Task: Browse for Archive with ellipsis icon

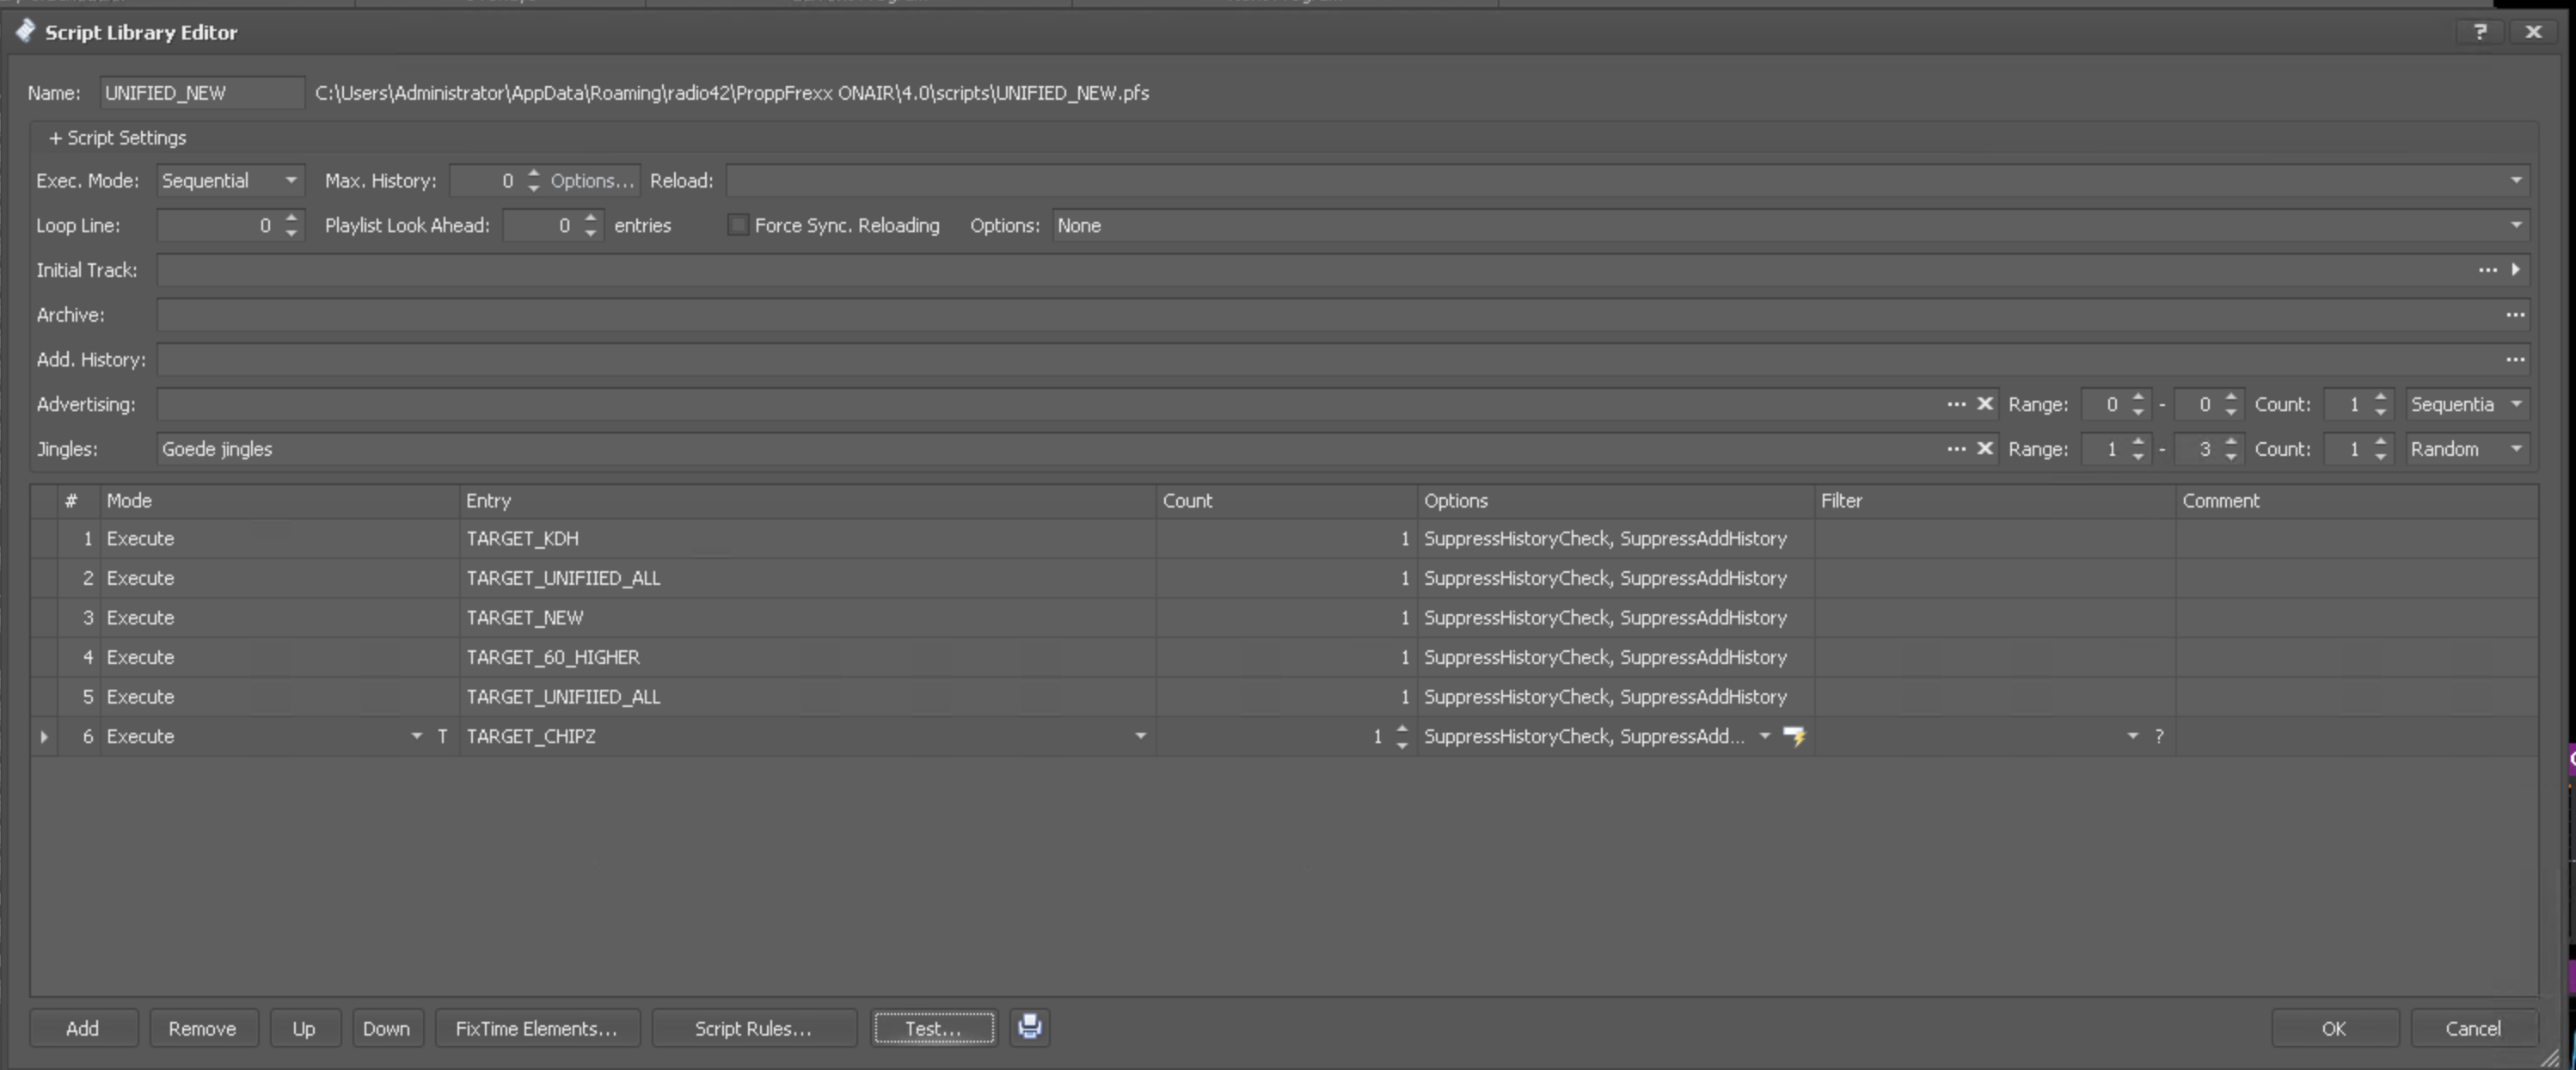Action: [2515, 315]
